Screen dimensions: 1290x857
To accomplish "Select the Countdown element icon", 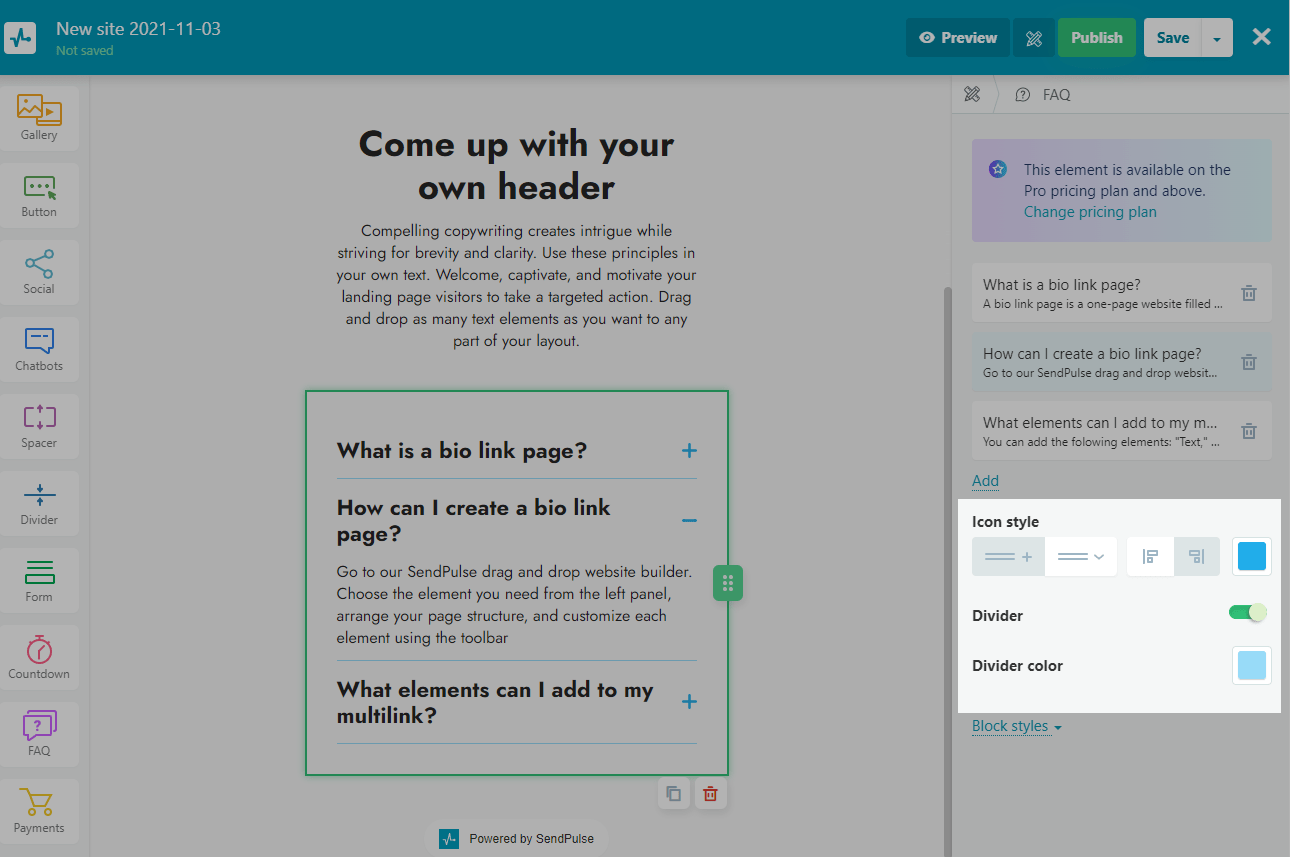I will click(39, 656).
